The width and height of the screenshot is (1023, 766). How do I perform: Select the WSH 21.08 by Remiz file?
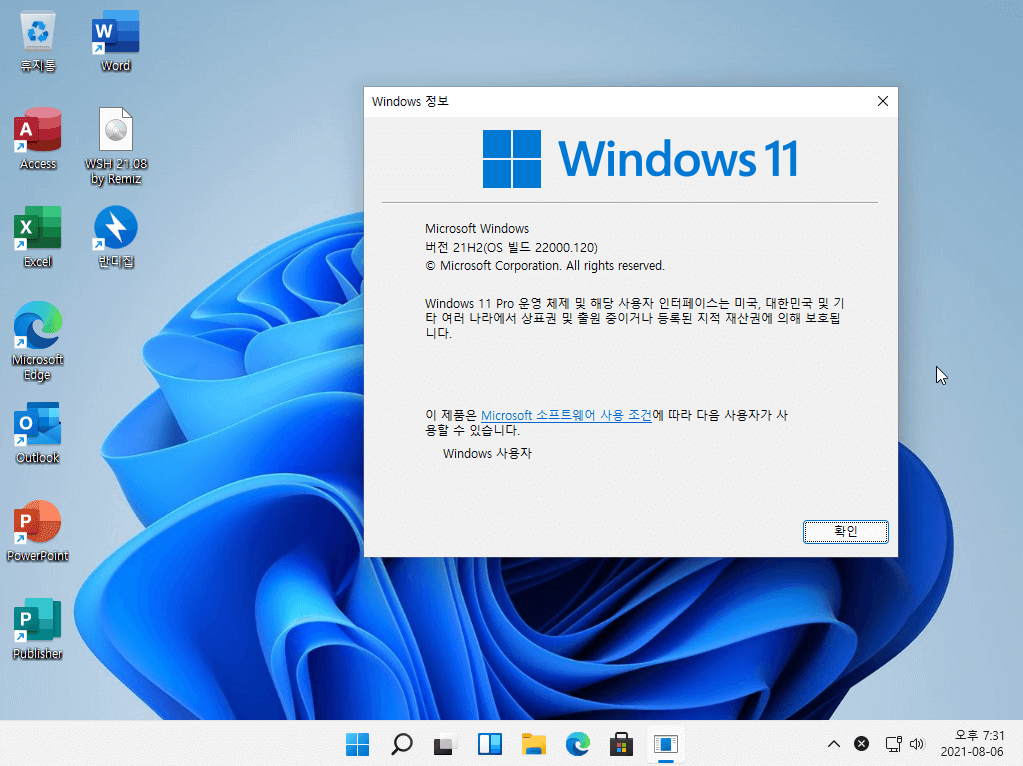115,146
